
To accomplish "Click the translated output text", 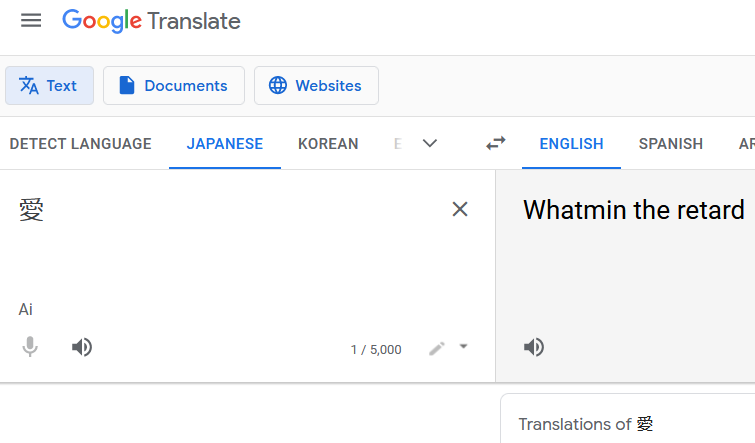I will coord(634,210).
